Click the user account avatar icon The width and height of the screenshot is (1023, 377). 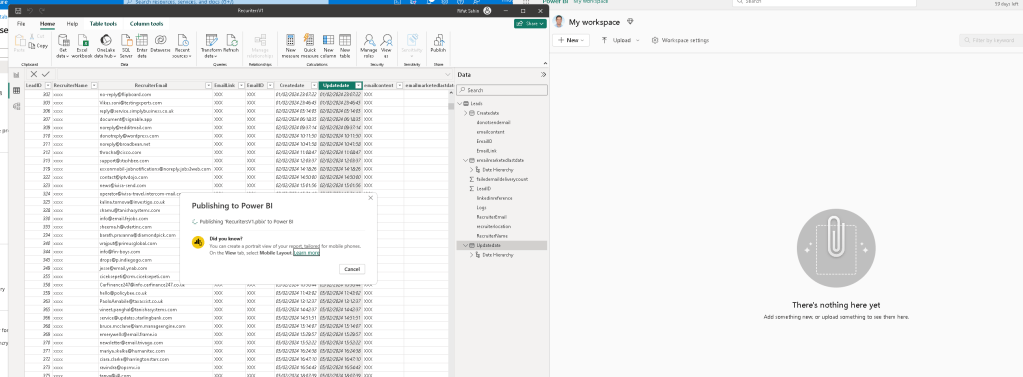pyautogui.click(x=487, y=11)
